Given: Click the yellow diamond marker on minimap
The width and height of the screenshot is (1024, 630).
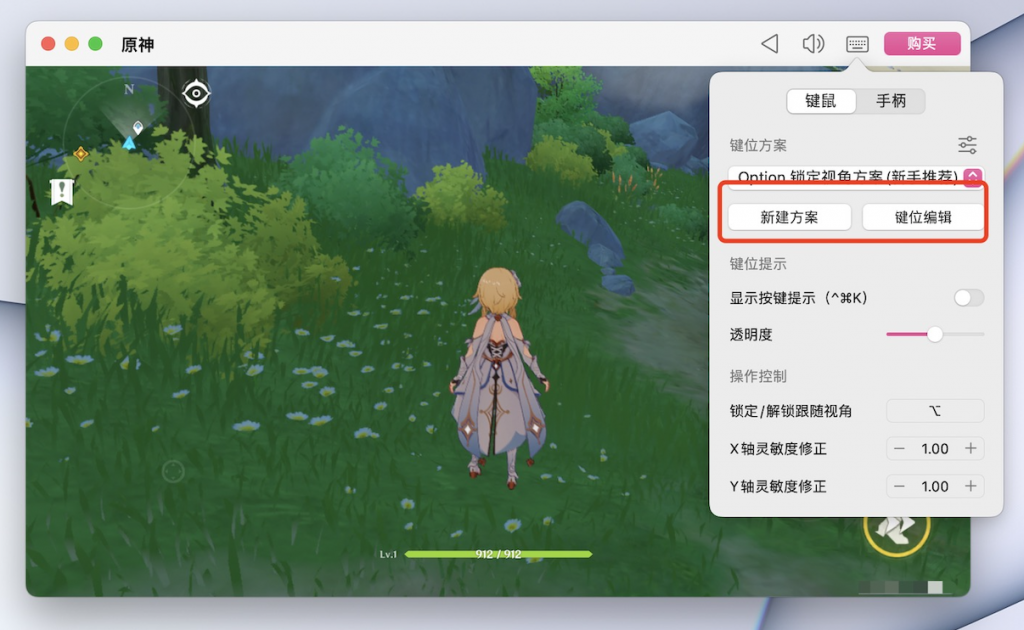Looking at the screenshot, I should coord(81,154).
